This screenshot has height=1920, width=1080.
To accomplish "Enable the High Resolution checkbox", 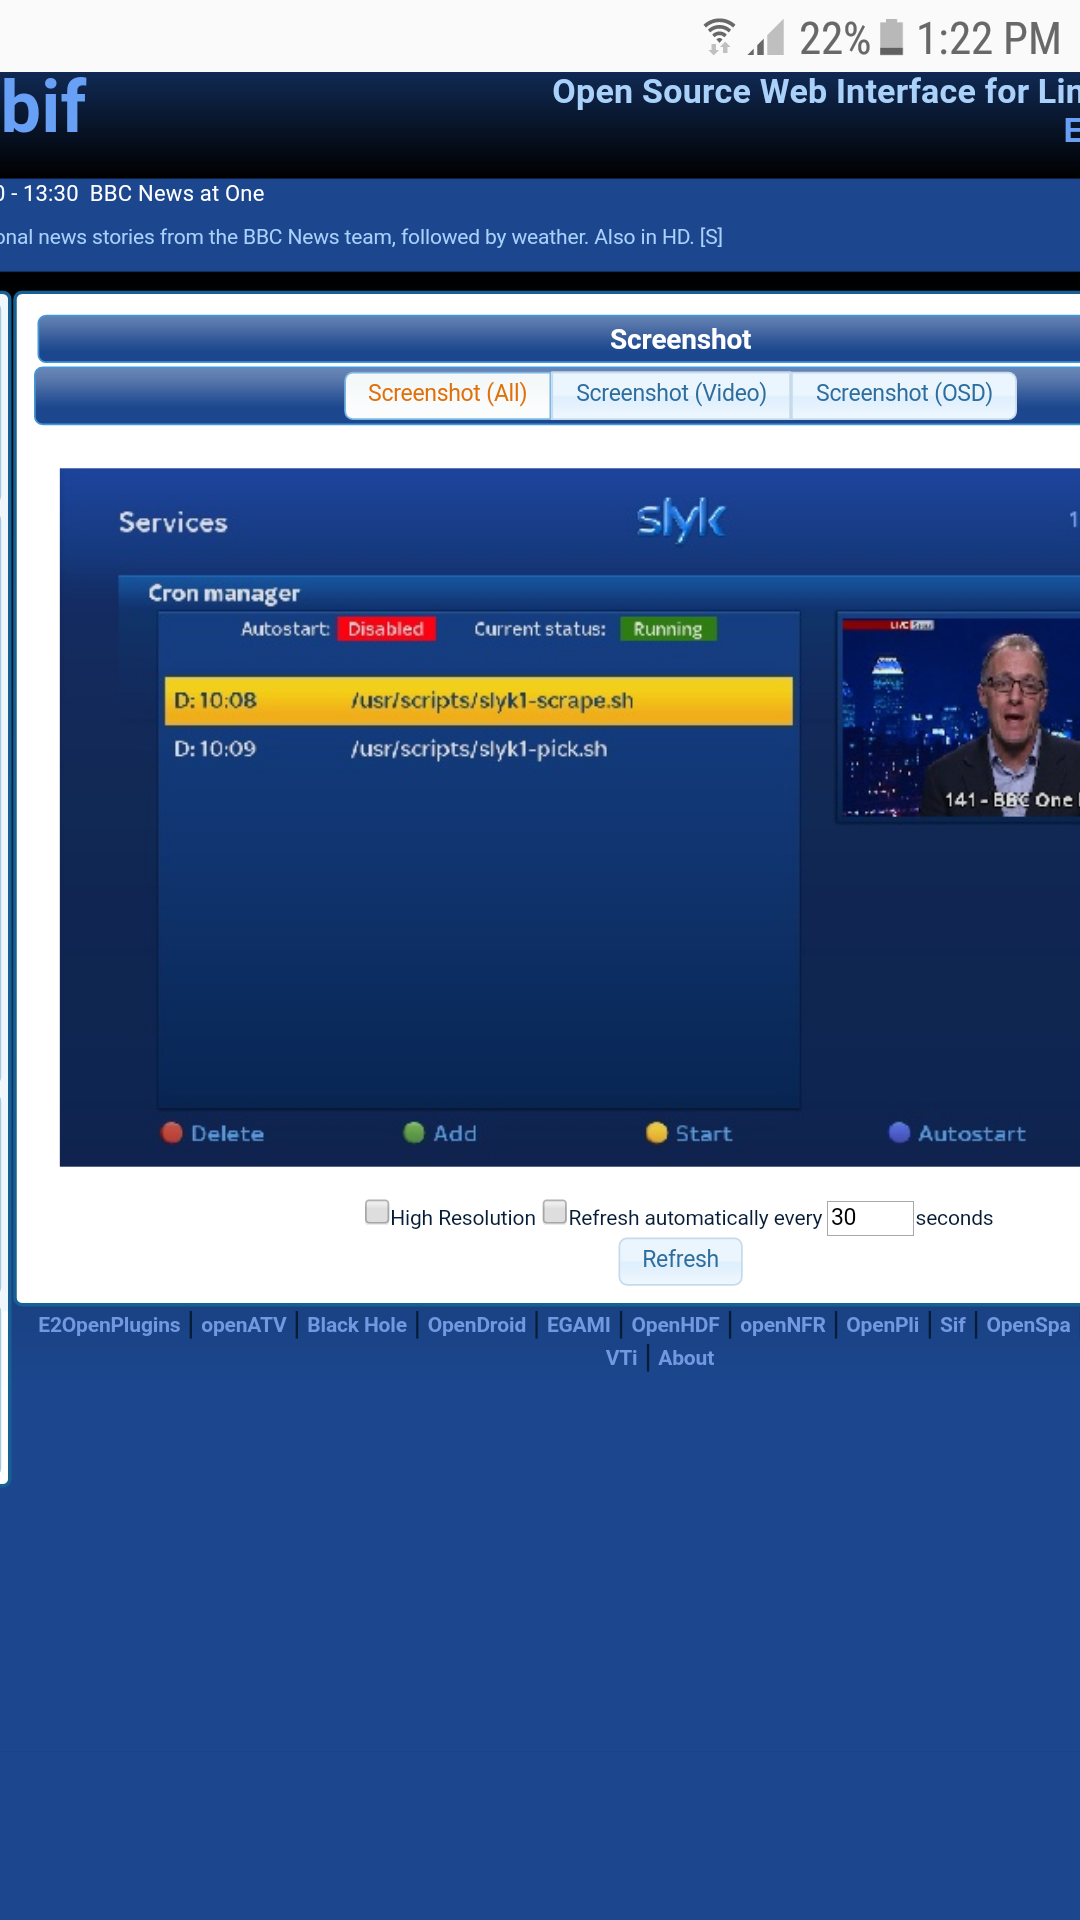I will pos(377,1212).
